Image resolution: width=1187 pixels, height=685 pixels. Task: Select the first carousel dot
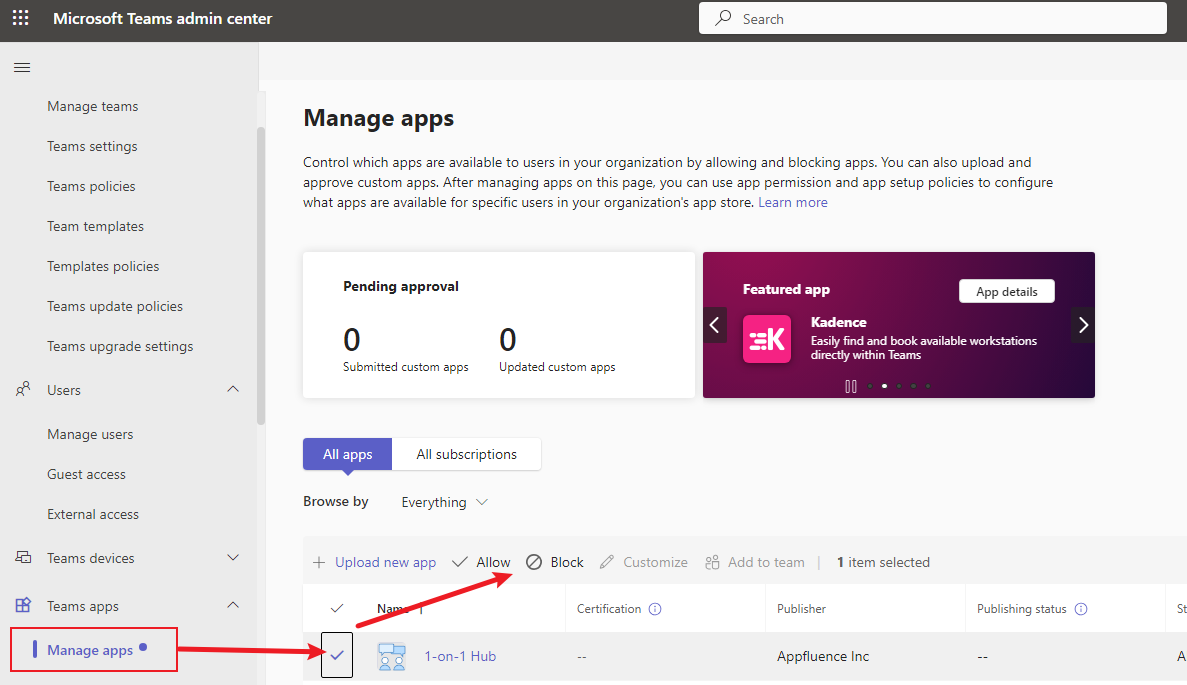point(870,386)
